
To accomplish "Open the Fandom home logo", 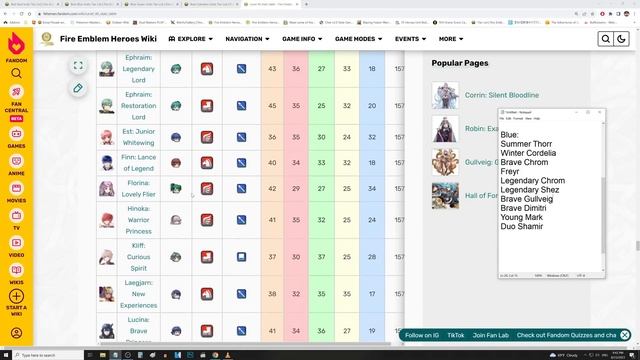I will (x=16, y=47).
